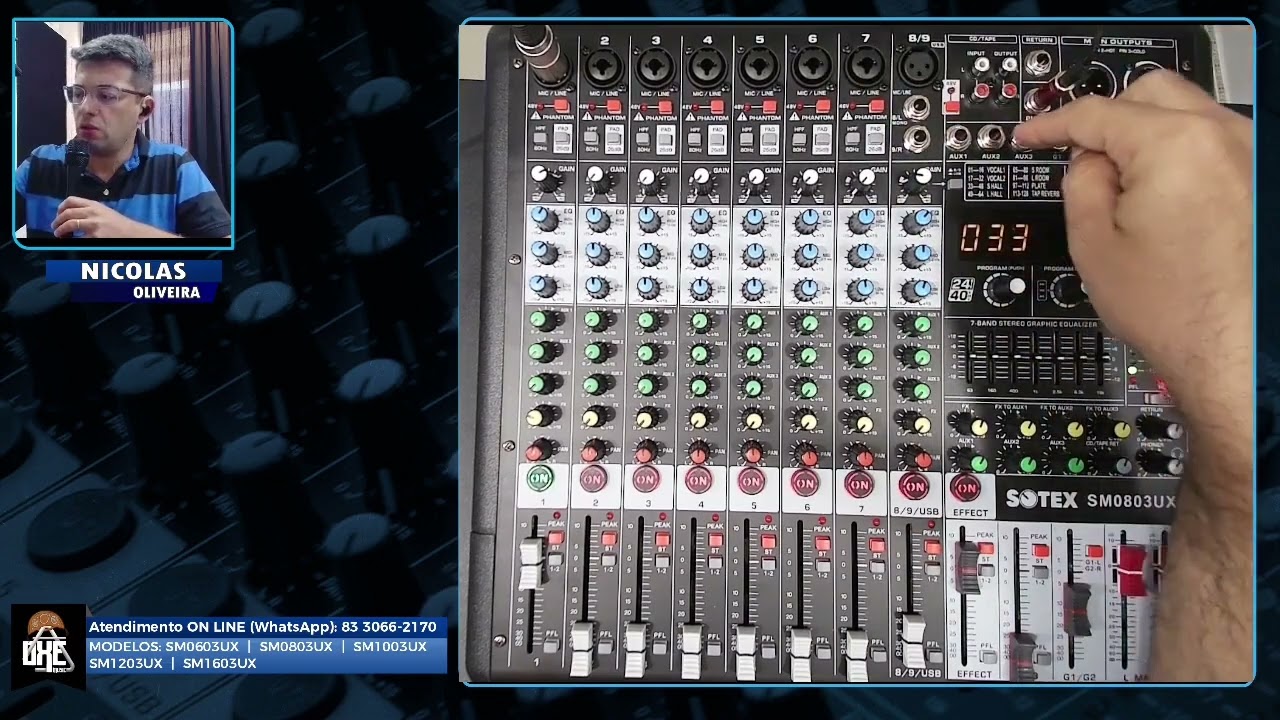Click model SM0603UX in the banner
The width and height of the screenshot is (1280, 720).
(202, 647)
